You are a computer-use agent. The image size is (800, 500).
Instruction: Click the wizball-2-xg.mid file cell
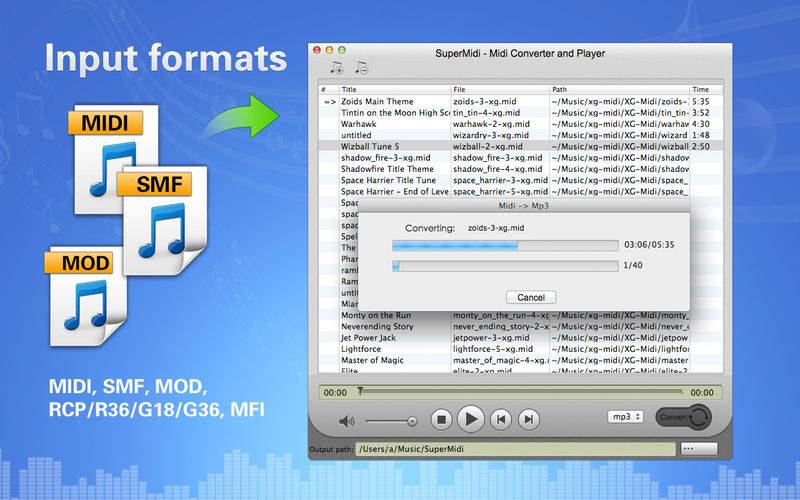coord(501,146)
